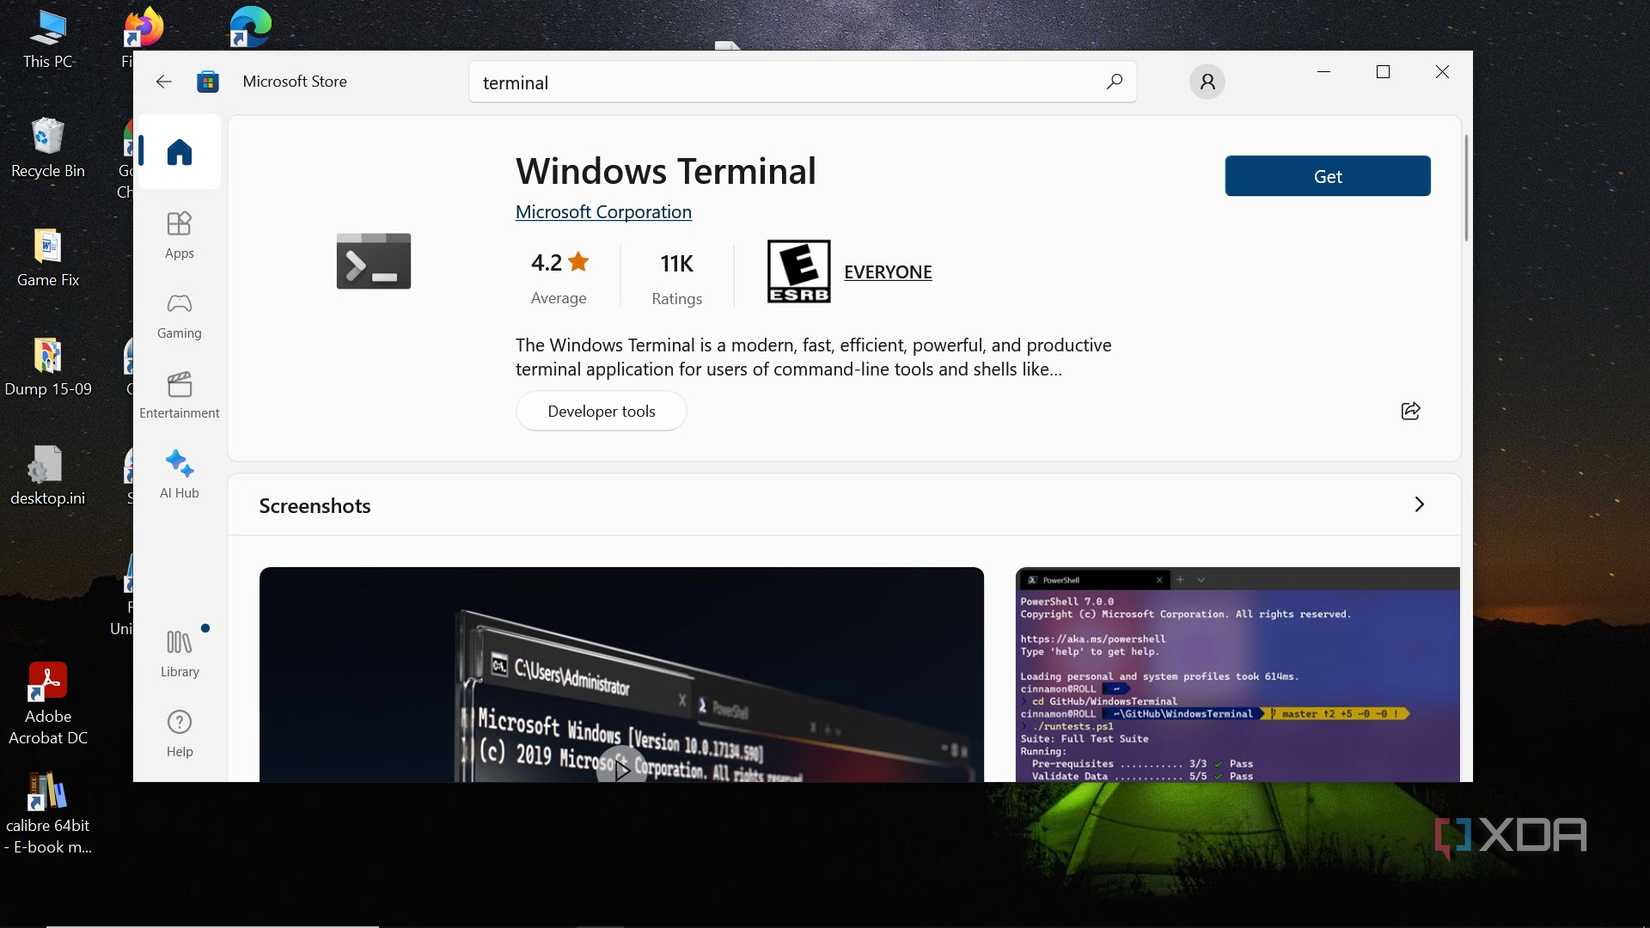The width and height of the screenshot is (1650, 928).
Task: Open the Help section
Action: coord(179,733)
